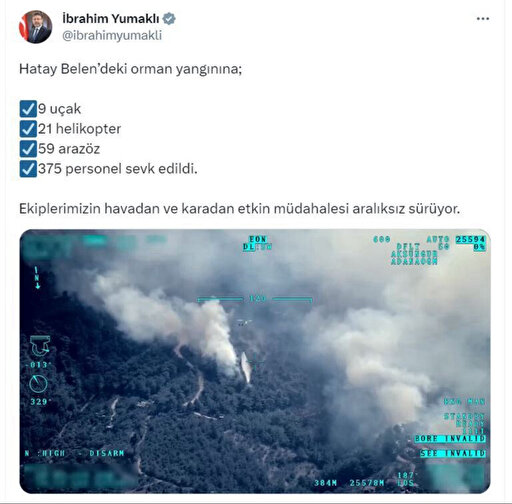This screenshot has height=504, width=512.
Task: Click the SEE INVALID label in image
Action: [453, 453]
